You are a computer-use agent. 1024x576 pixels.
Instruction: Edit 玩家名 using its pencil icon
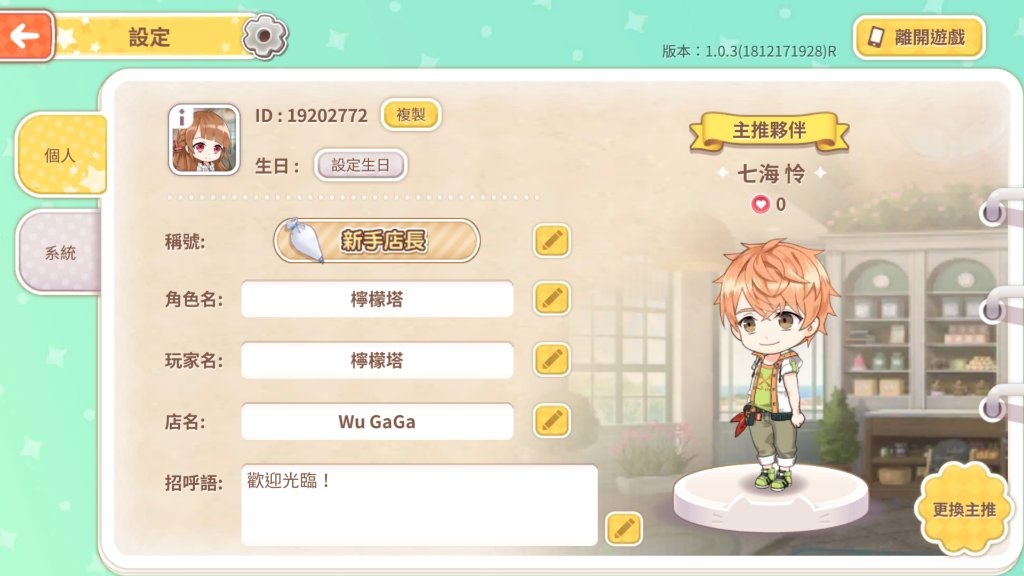tap(552, 360)
